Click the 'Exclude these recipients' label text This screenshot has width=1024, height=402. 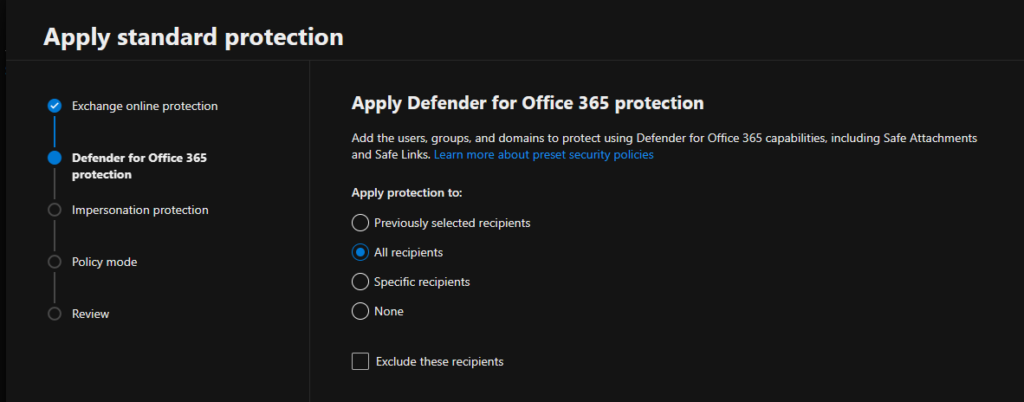[439, 362]
